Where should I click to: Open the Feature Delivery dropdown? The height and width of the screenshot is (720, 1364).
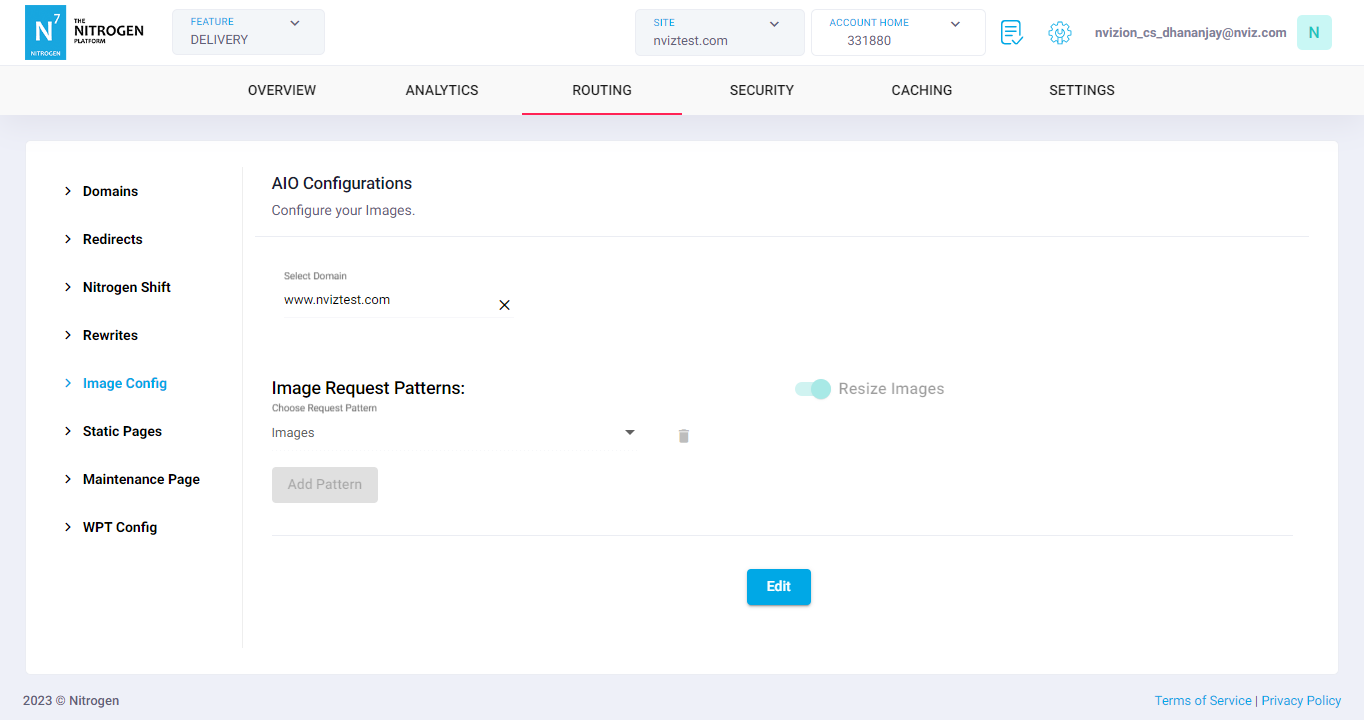[248, 32]
